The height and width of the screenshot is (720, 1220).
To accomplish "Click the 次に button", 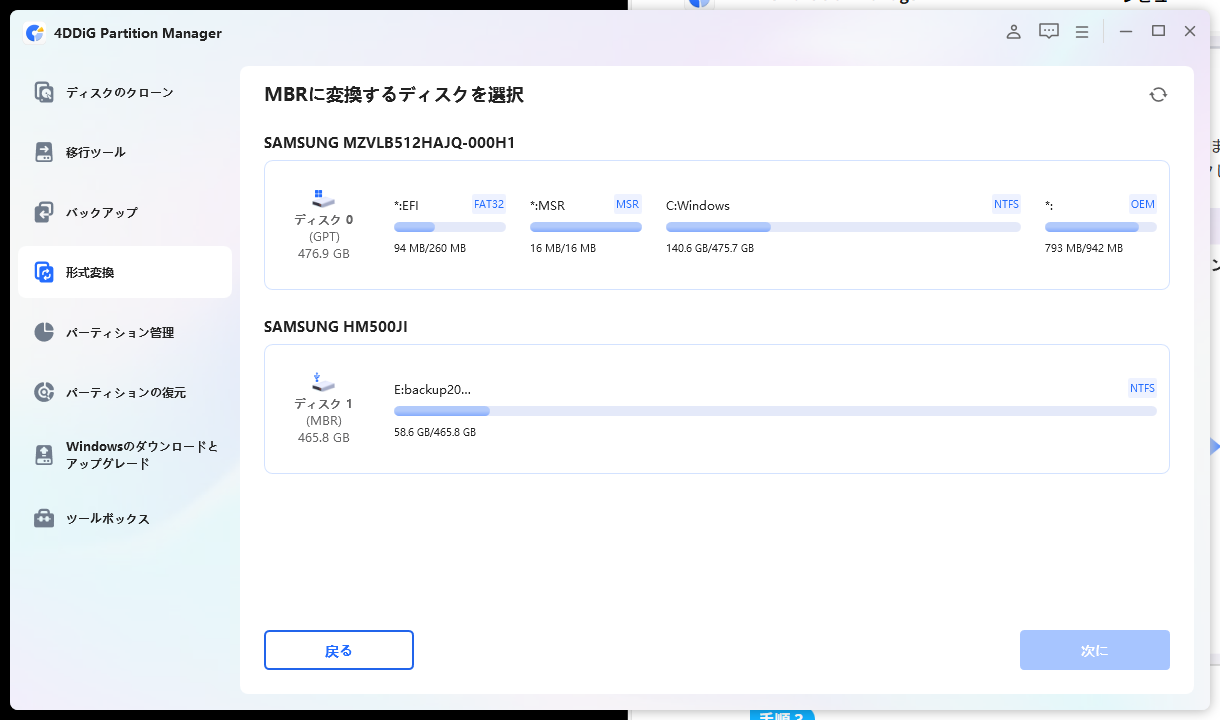I will click(1095, 650).
